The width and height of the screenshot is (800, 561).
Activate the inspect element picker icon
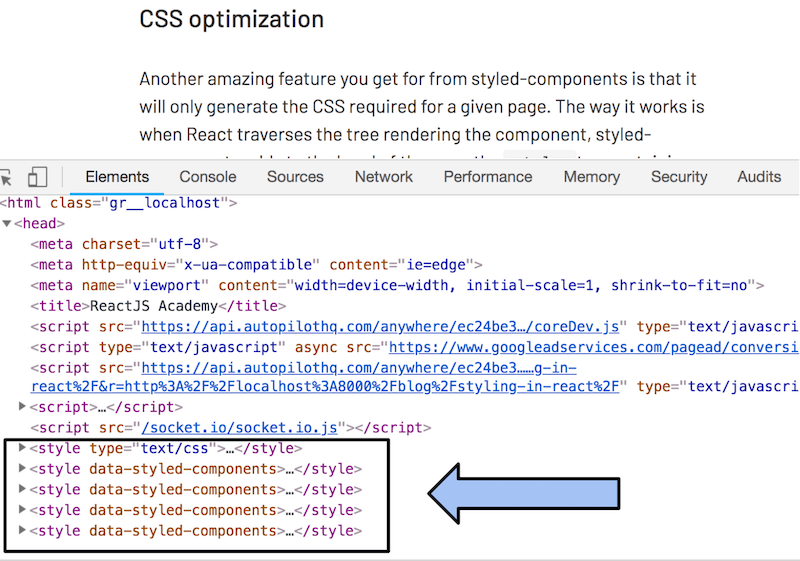5,177
